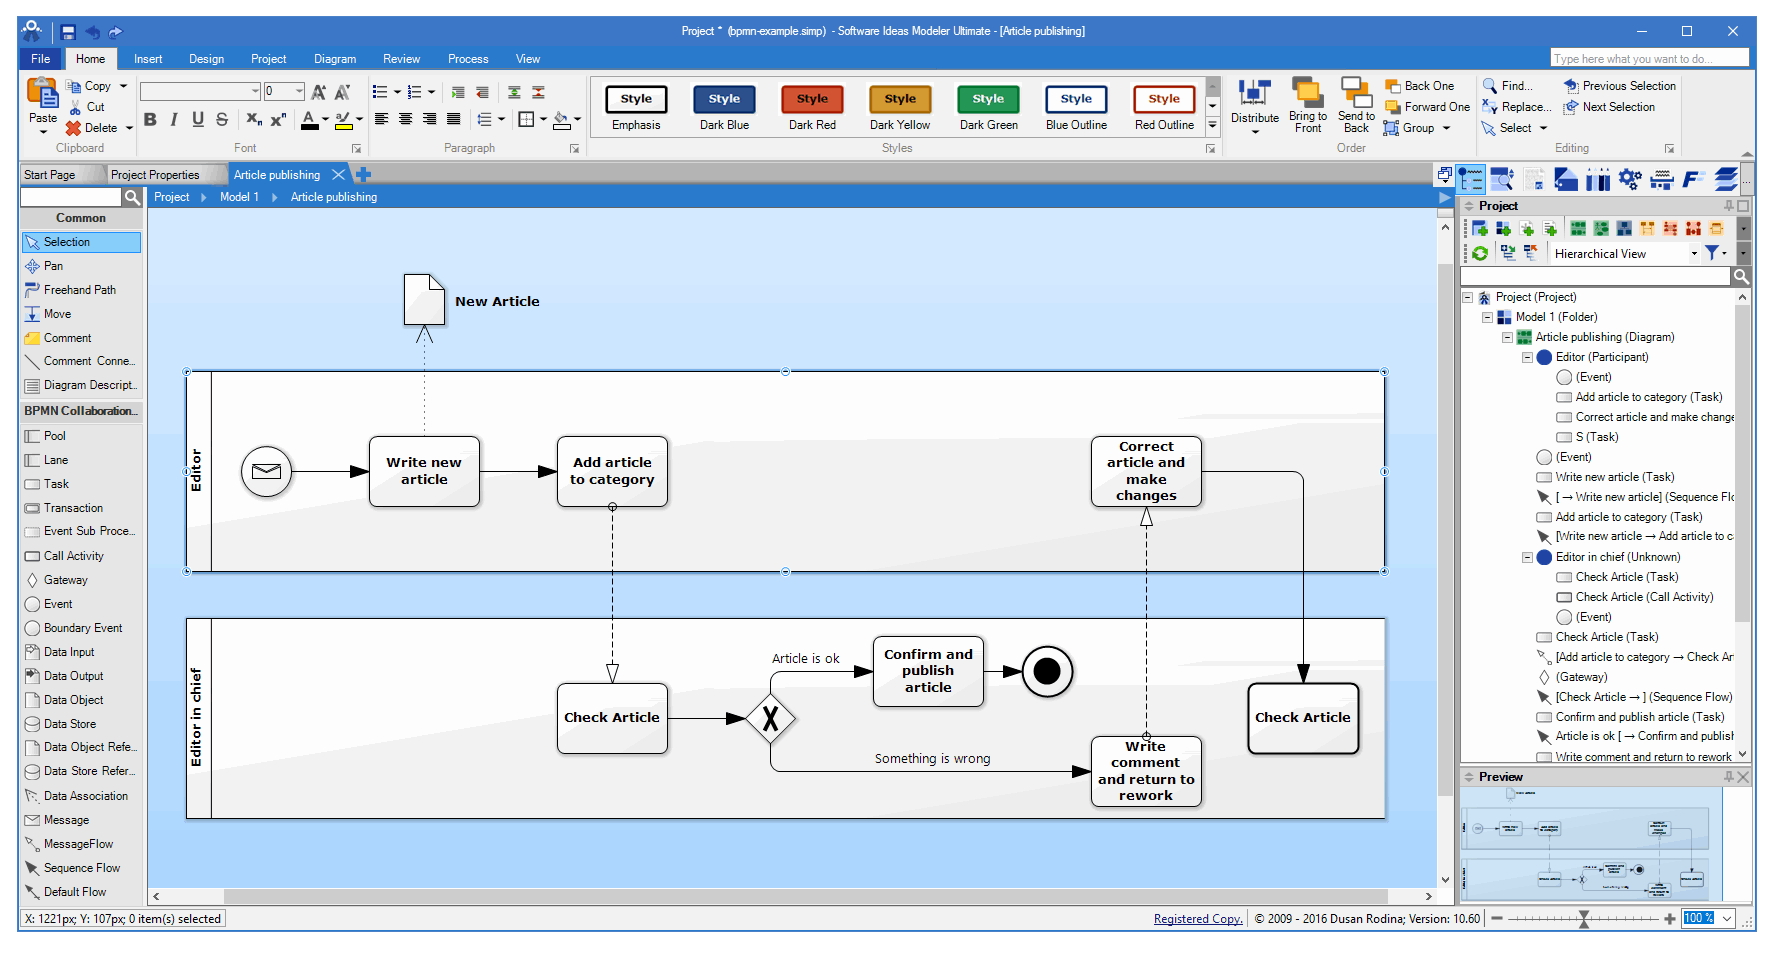1778x954 pixels.
Task: Toggle italic text formatting
Action: tap(172, 119)
